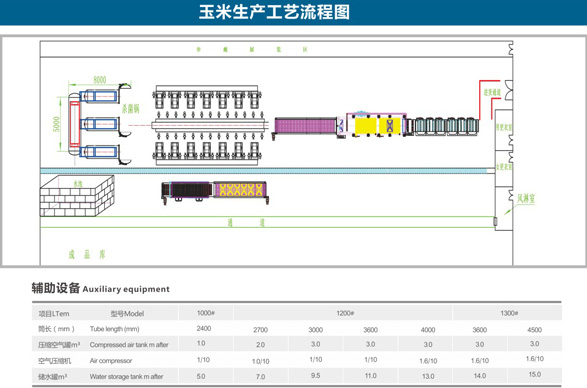The width and height of the screenshot is (587, 388).
Task: Click the 成品库 label at bottom left
Action: tap(87, 255)
